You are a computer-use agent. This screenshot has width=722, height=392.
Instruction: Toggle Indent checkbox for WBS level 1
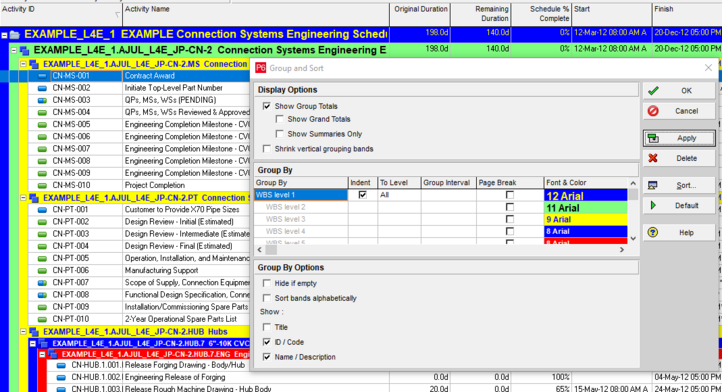click(x=363, y=195)
